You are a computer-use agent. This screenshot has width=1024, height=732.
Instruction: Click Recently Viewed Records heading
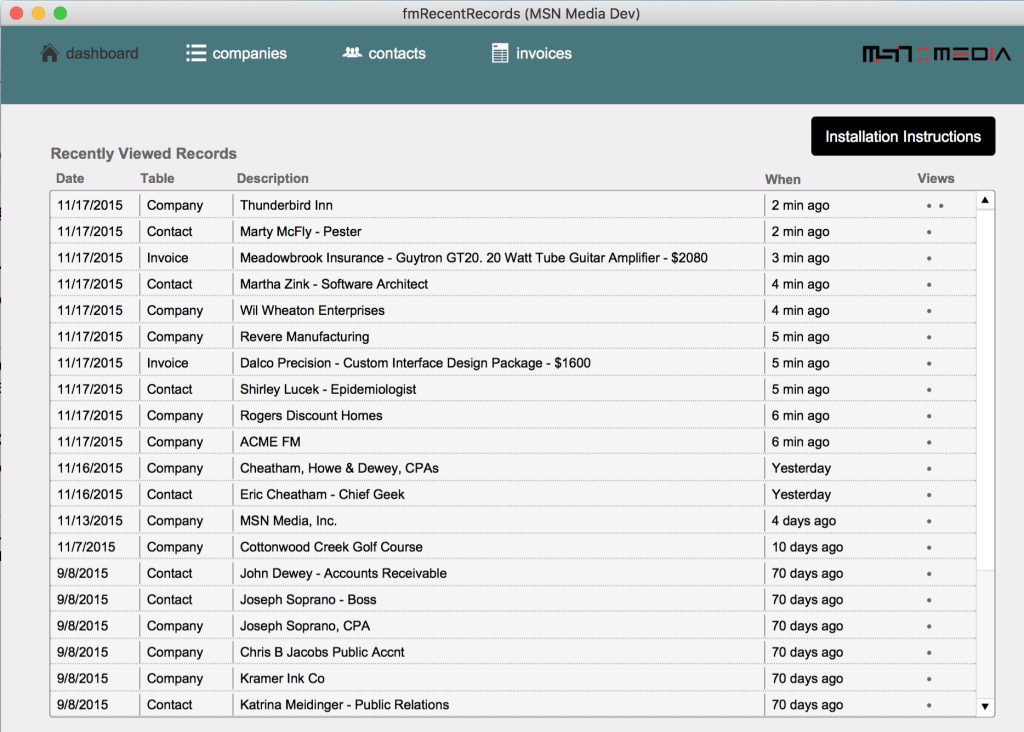[144, 153]
